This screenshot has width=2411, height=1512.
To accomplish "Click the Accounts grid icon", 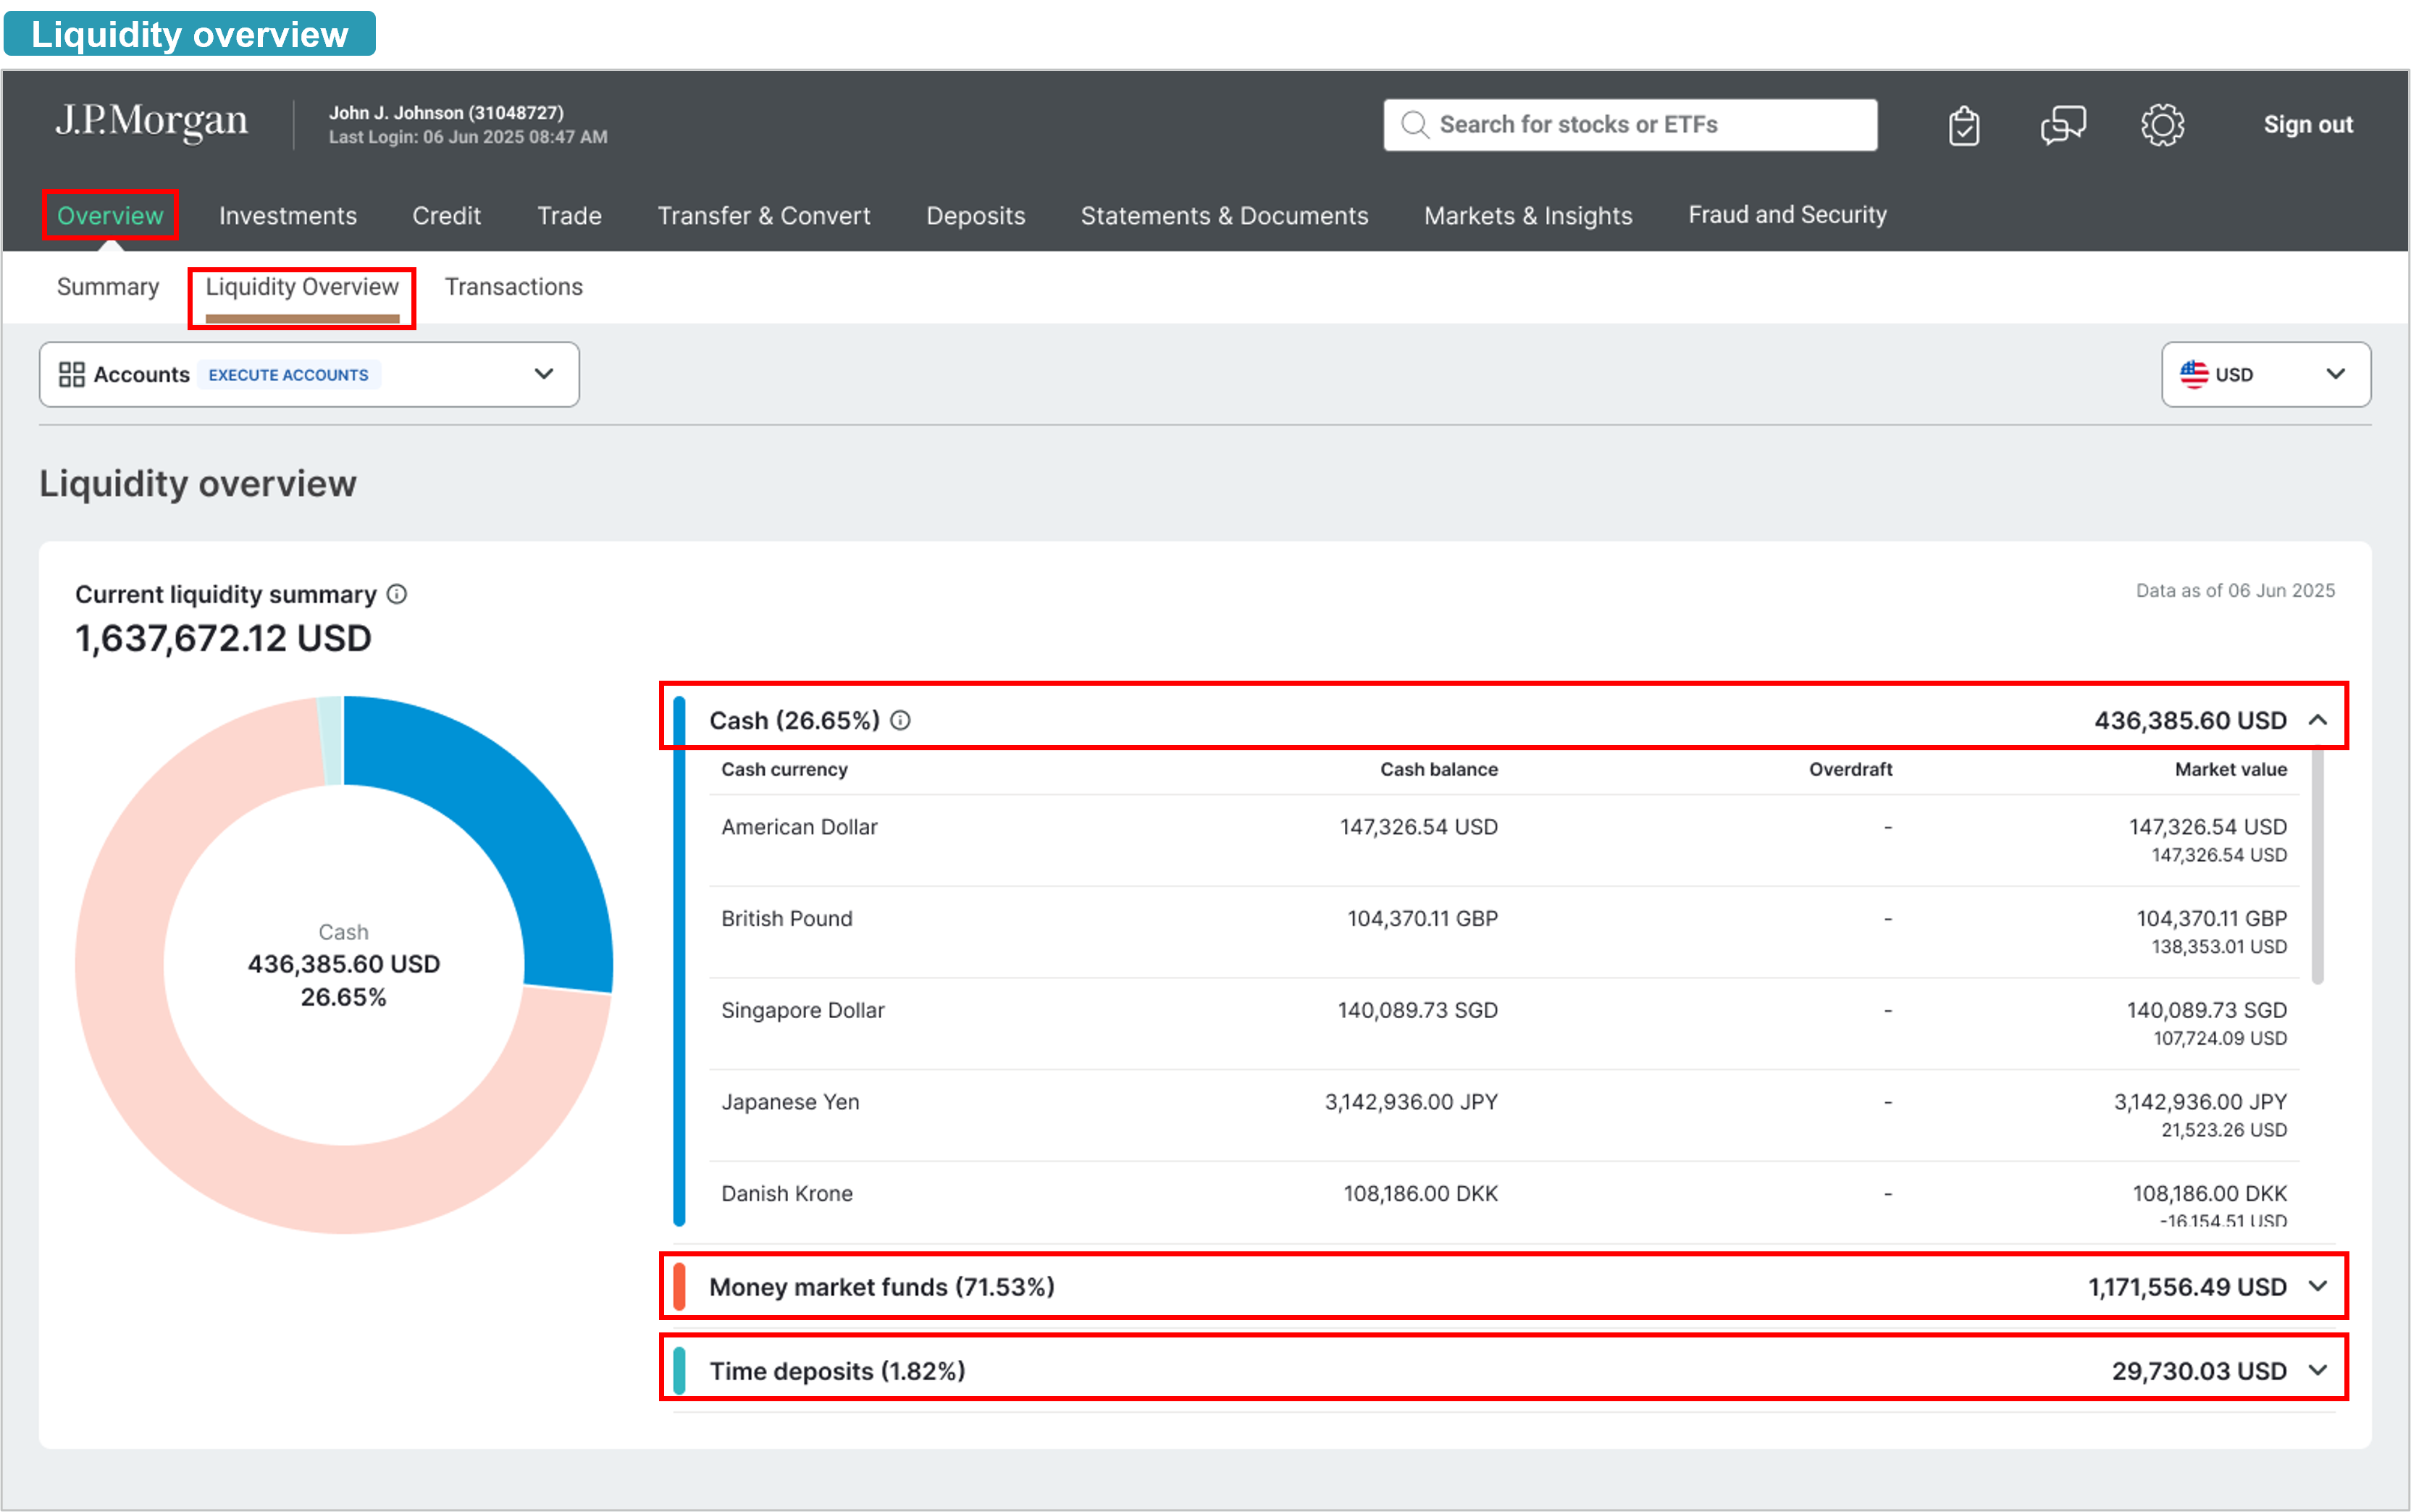I will (x=71, y=375).
